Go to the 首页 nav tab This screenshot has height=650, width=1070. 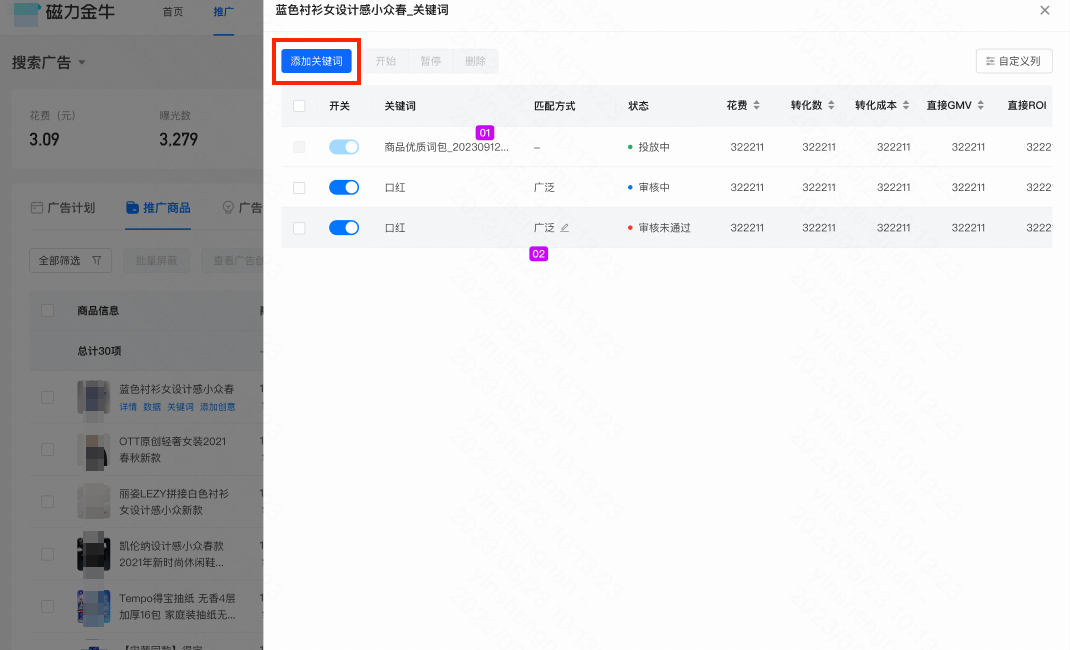point(173,12)
